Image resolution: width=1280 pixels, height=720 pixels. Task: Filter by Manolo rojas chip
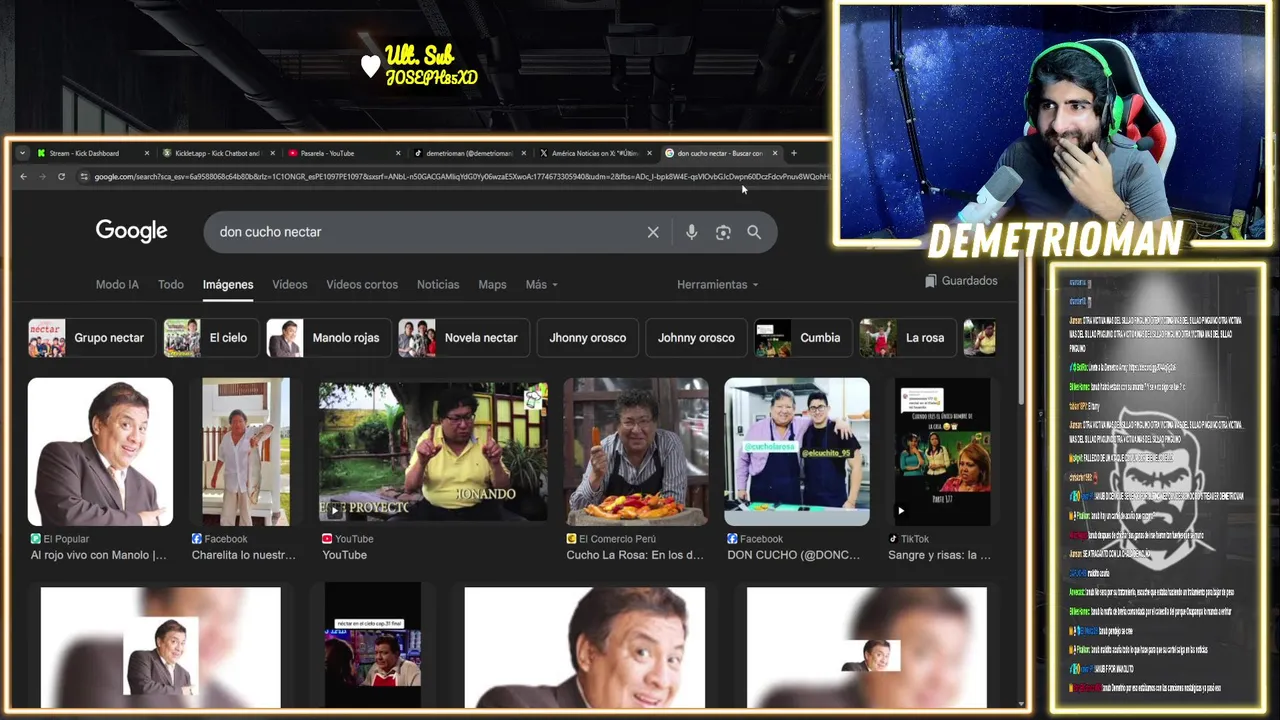click(x=329, y=338)
